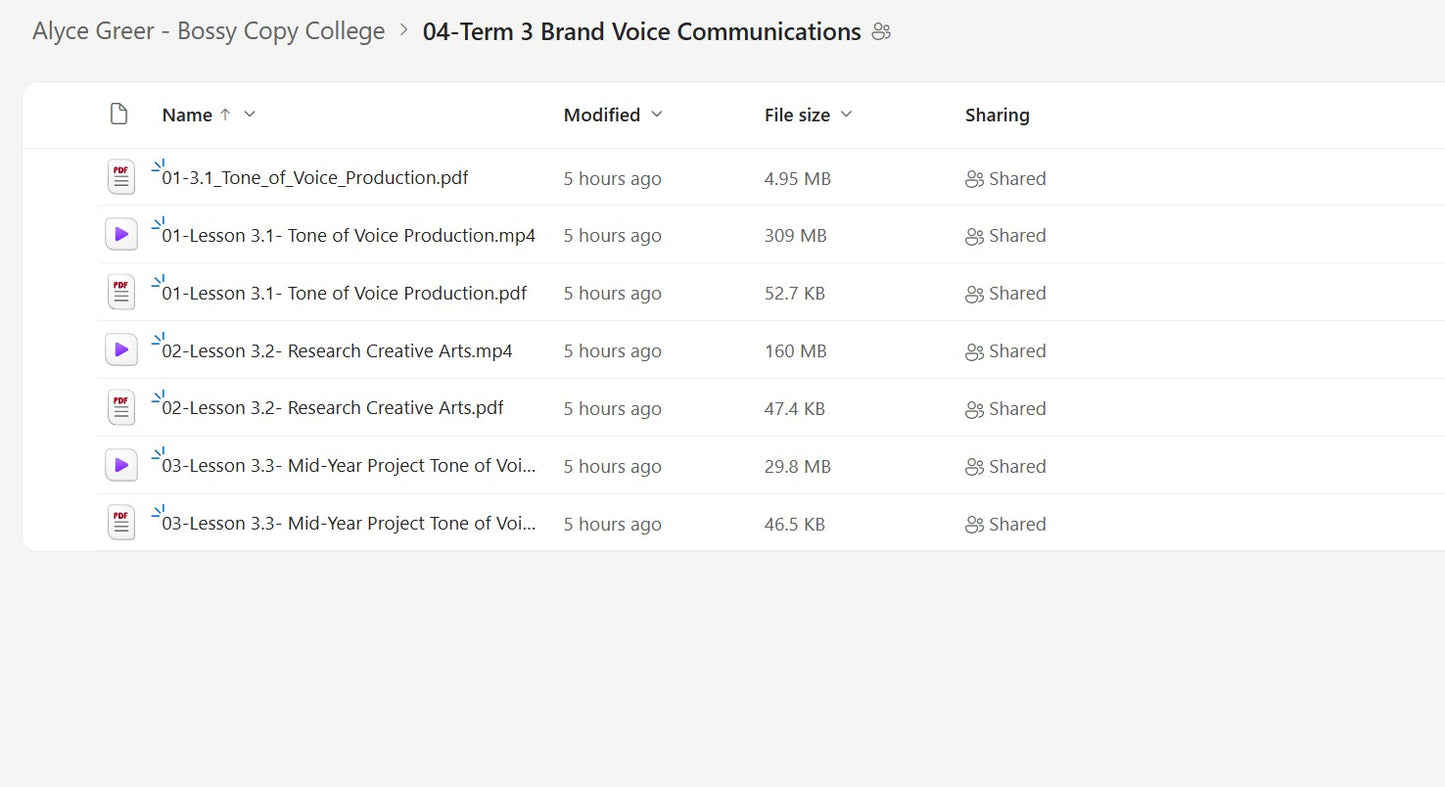Open the Name column dropdown chevron

click(249, 115)
